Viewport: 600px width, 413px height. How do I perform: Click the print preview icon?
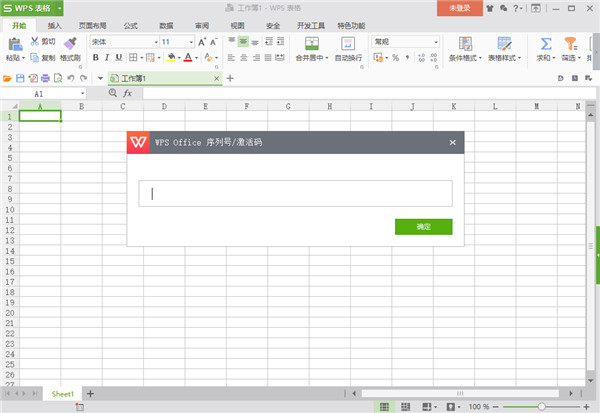click(58, 78)
